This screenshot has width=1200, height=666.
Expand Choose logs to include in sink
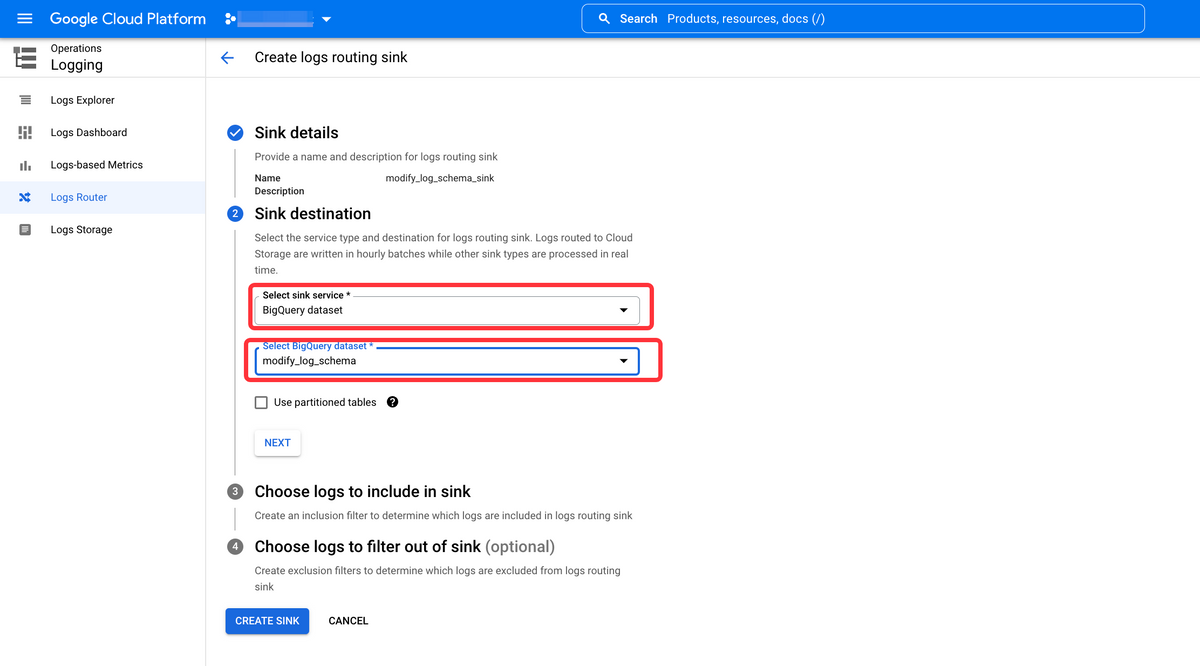[x=363, y=492]
